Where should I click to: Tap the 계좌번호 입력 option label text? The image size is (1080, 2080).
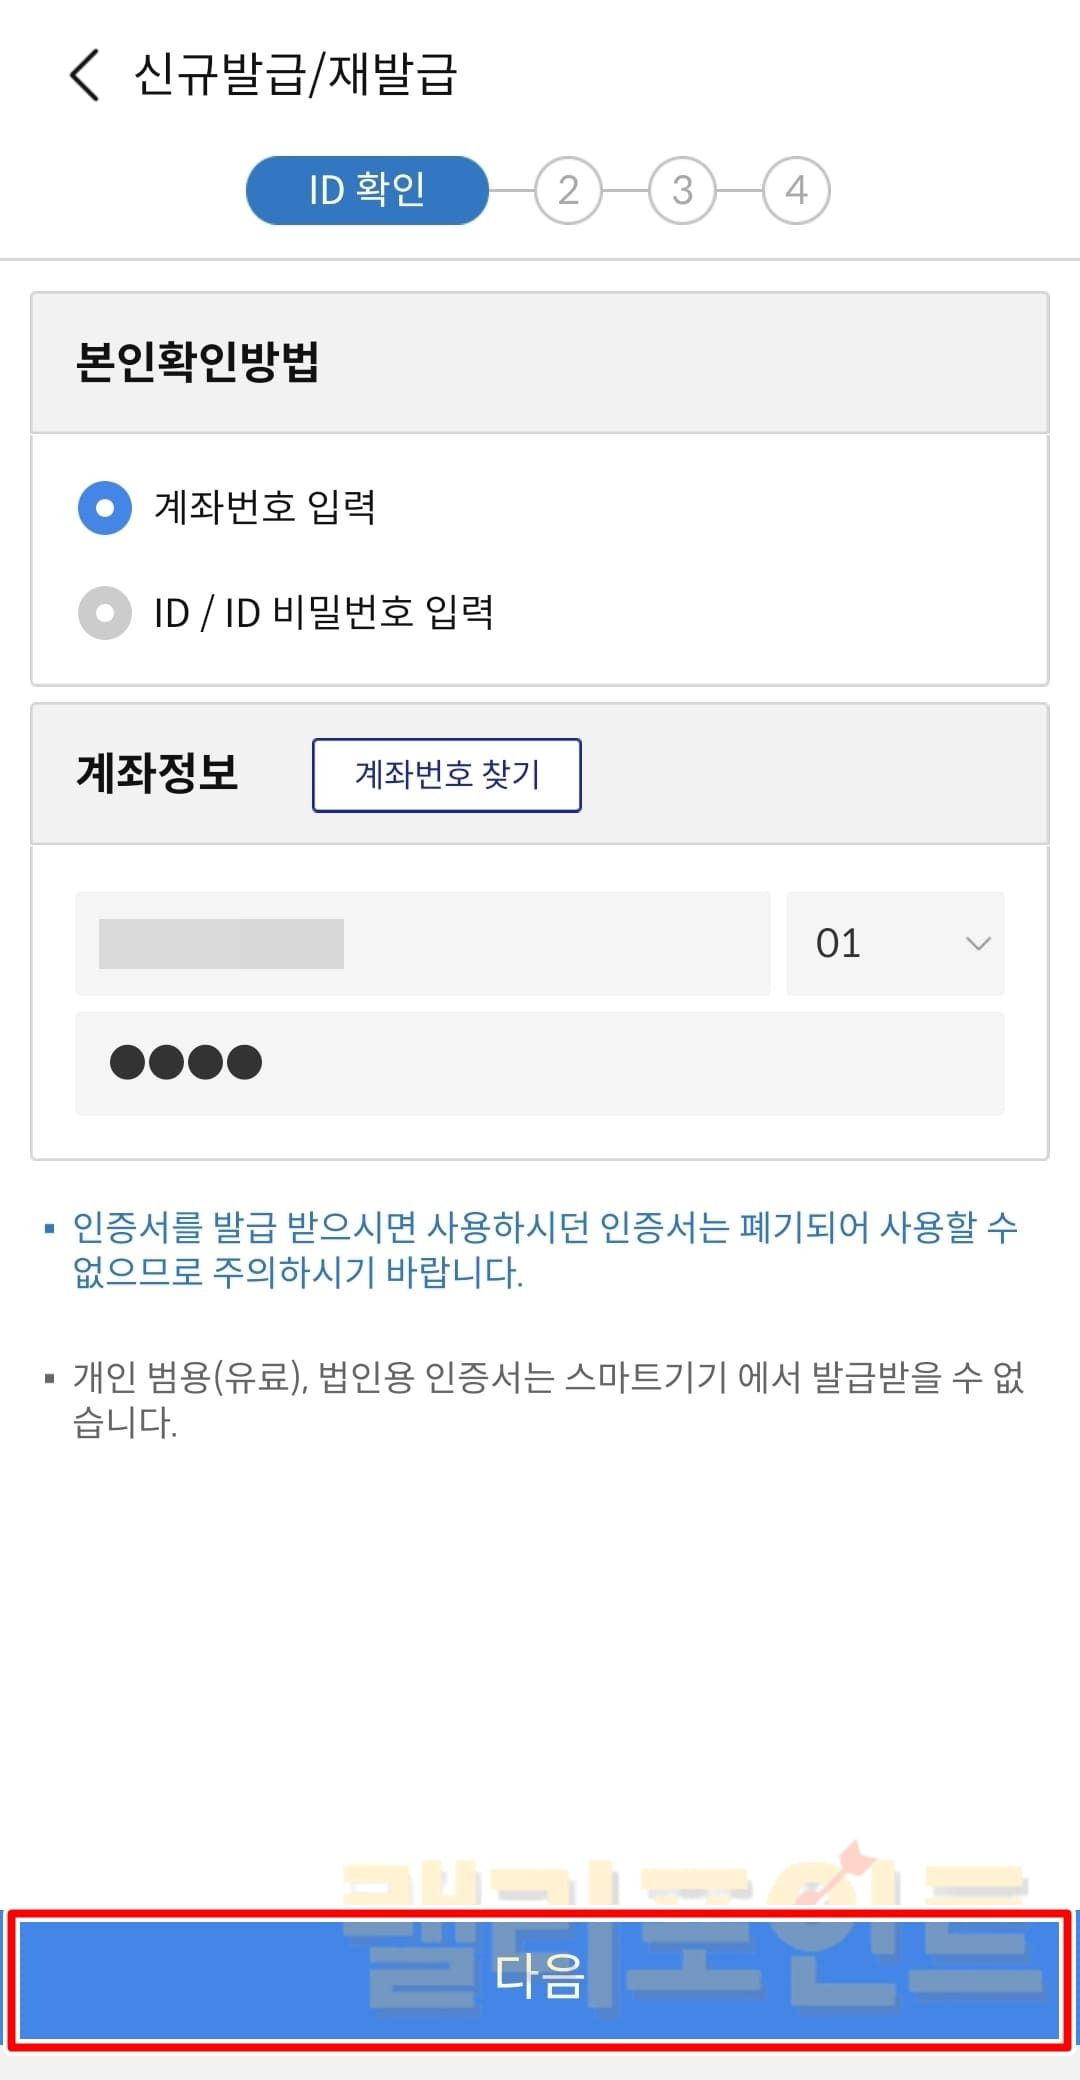point(265,508)
